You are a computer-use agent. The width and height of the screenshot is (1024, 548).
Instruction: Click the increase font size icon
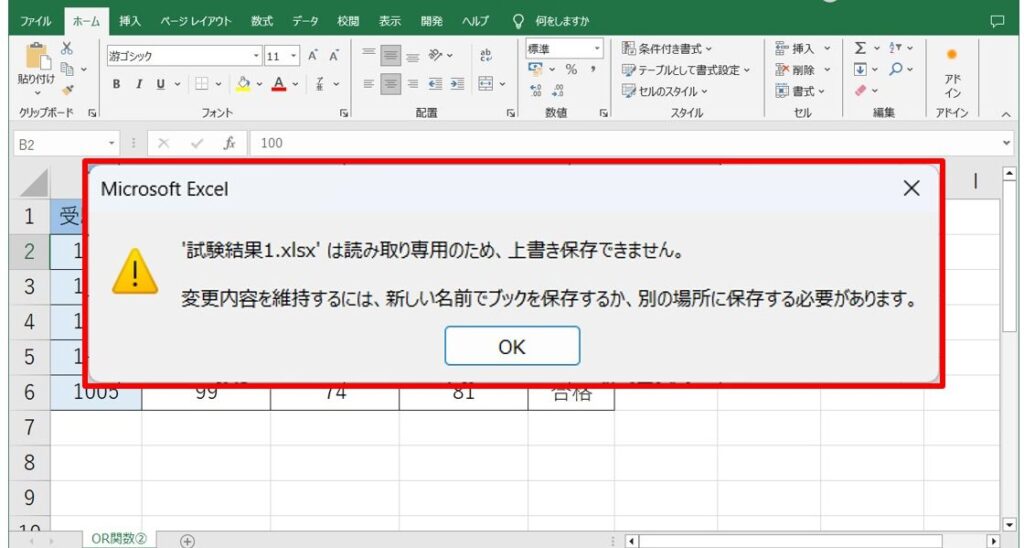(313, 56)
